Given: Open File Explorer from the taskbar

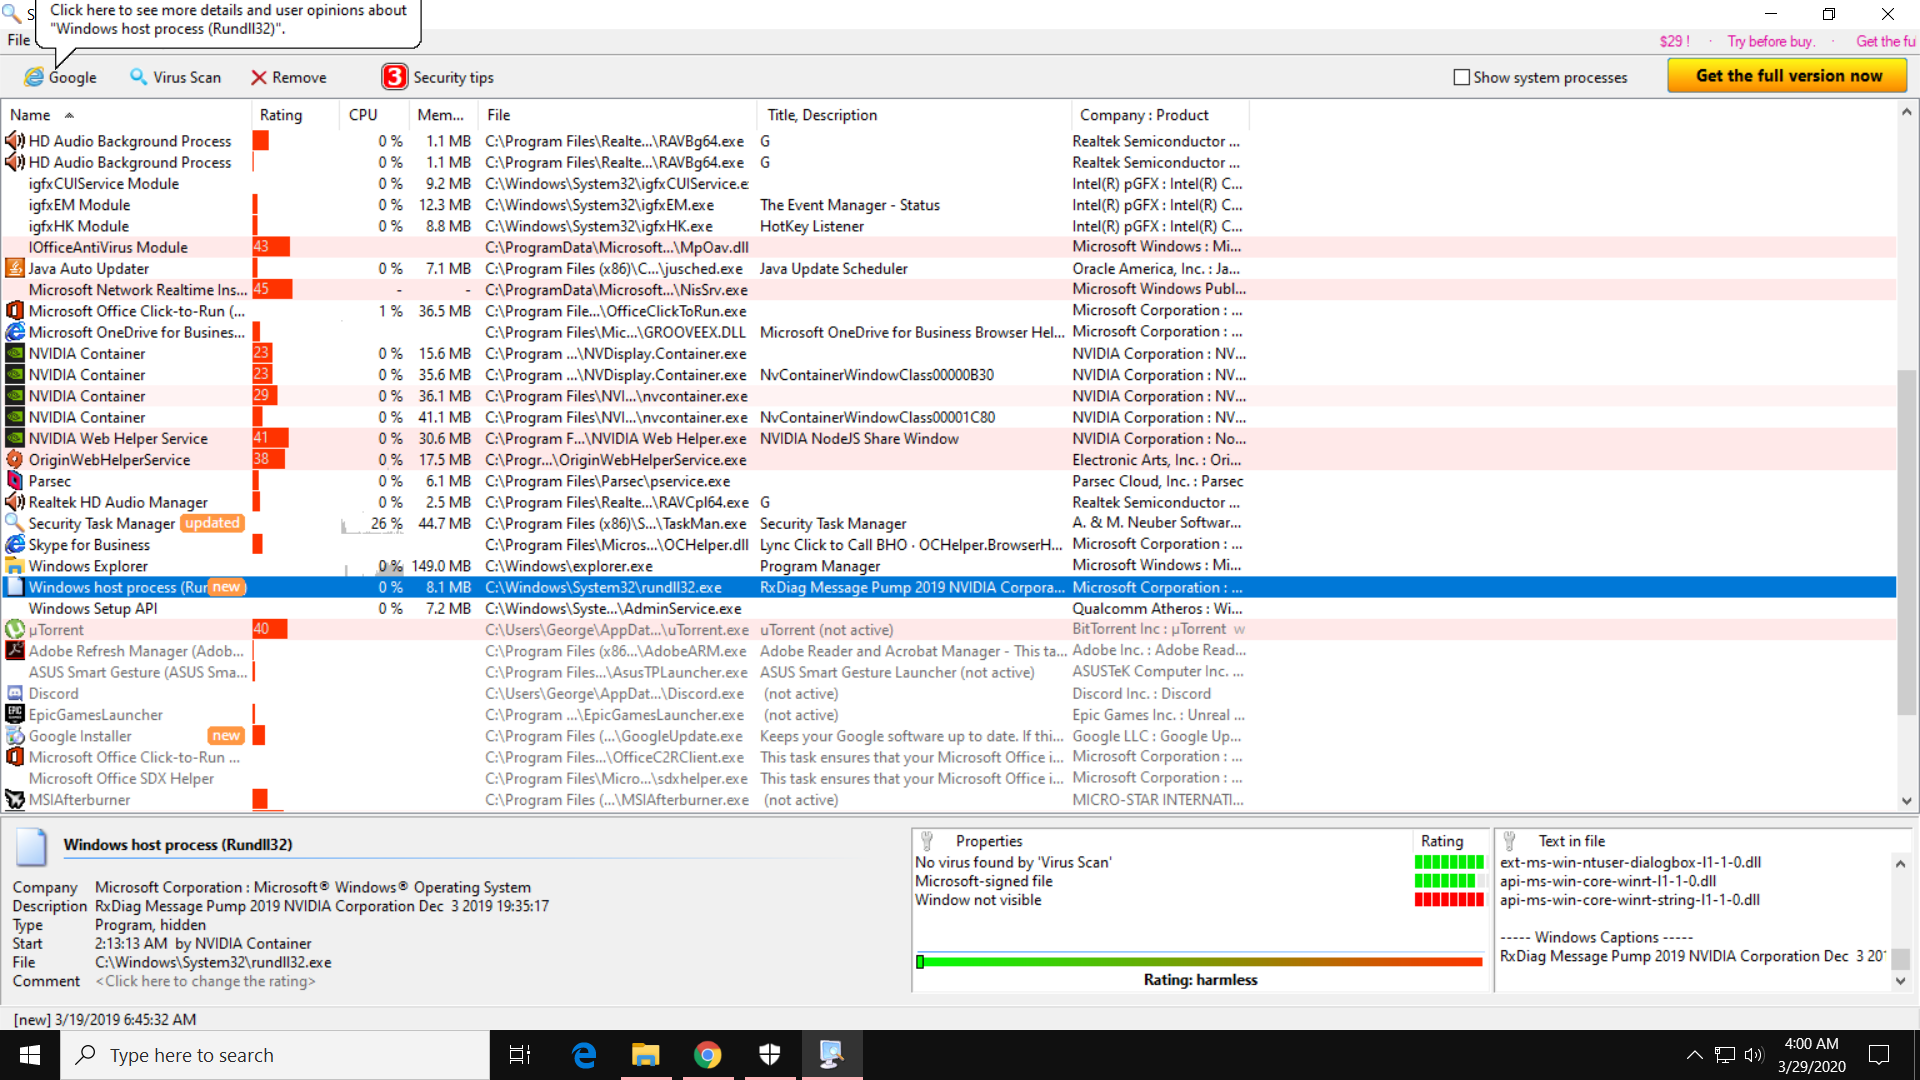Looking at the screenshot, I should pos(646,1055).
